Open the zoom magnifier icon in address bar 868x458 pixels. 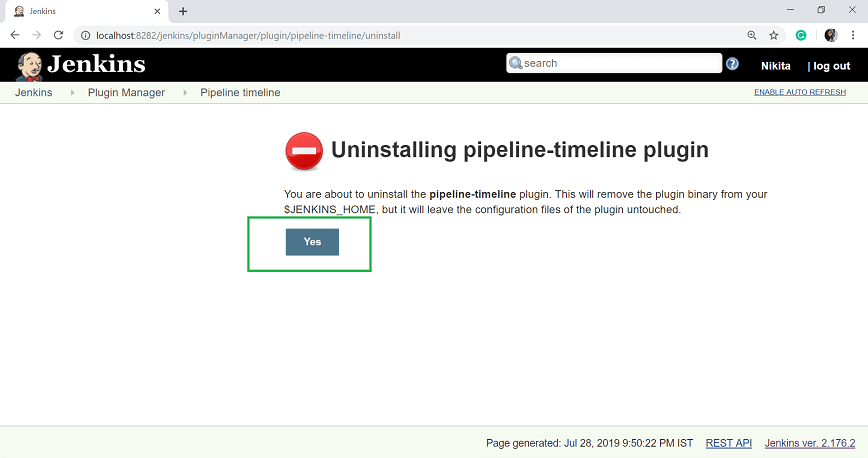pyautogui.click(x=752, y=35)
